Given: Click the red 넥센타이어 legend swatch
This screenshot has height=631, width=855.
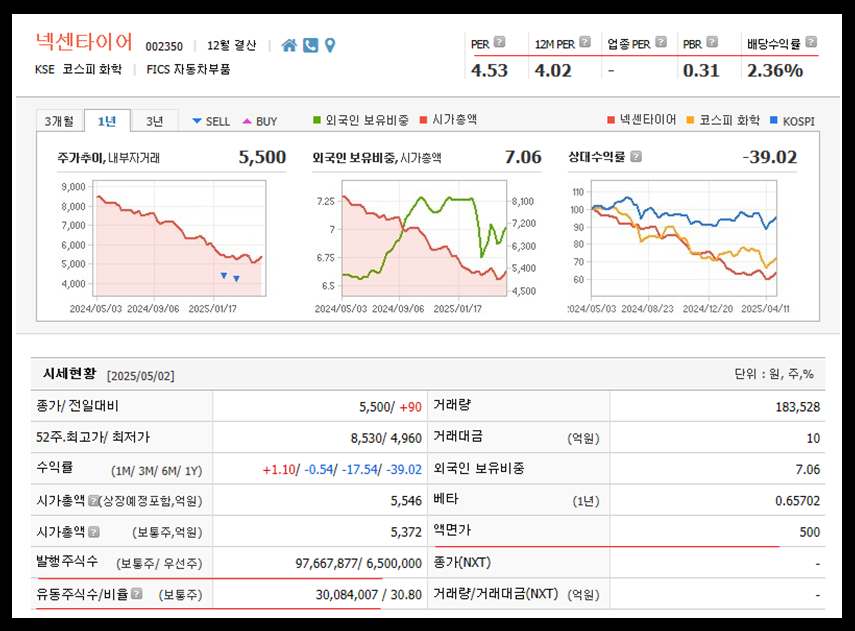Looking at the screenshot, I should pos(611,120).
